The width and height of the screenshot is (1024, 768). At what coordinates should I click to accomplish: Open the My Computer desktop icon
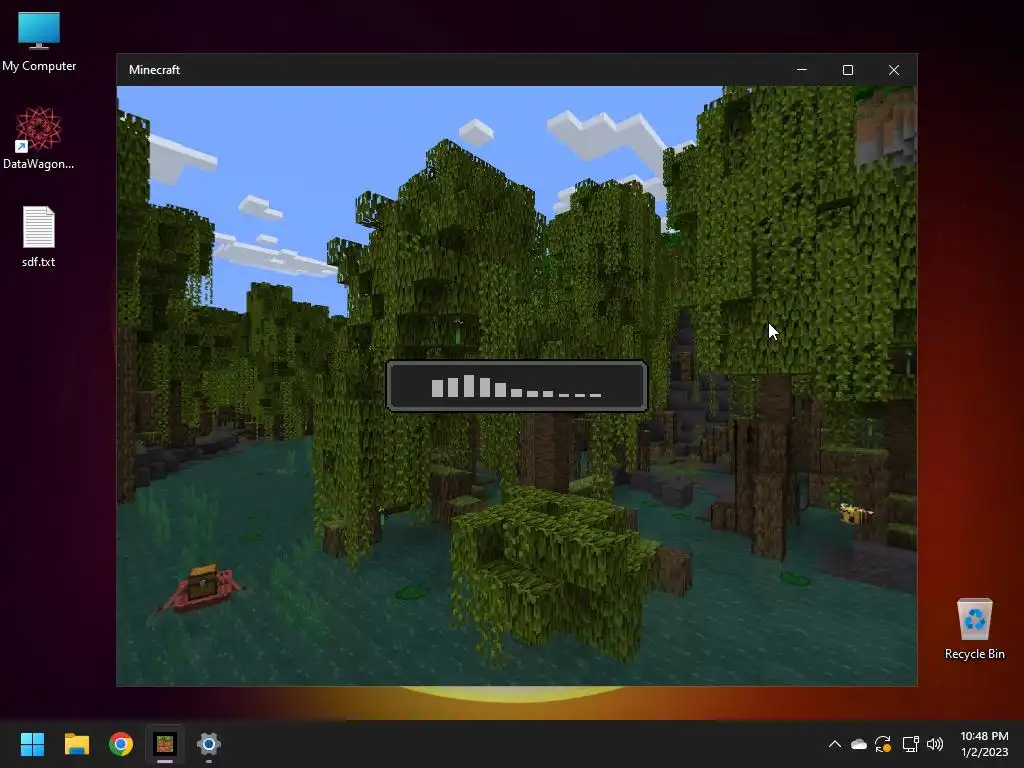[x=39, y=42]
